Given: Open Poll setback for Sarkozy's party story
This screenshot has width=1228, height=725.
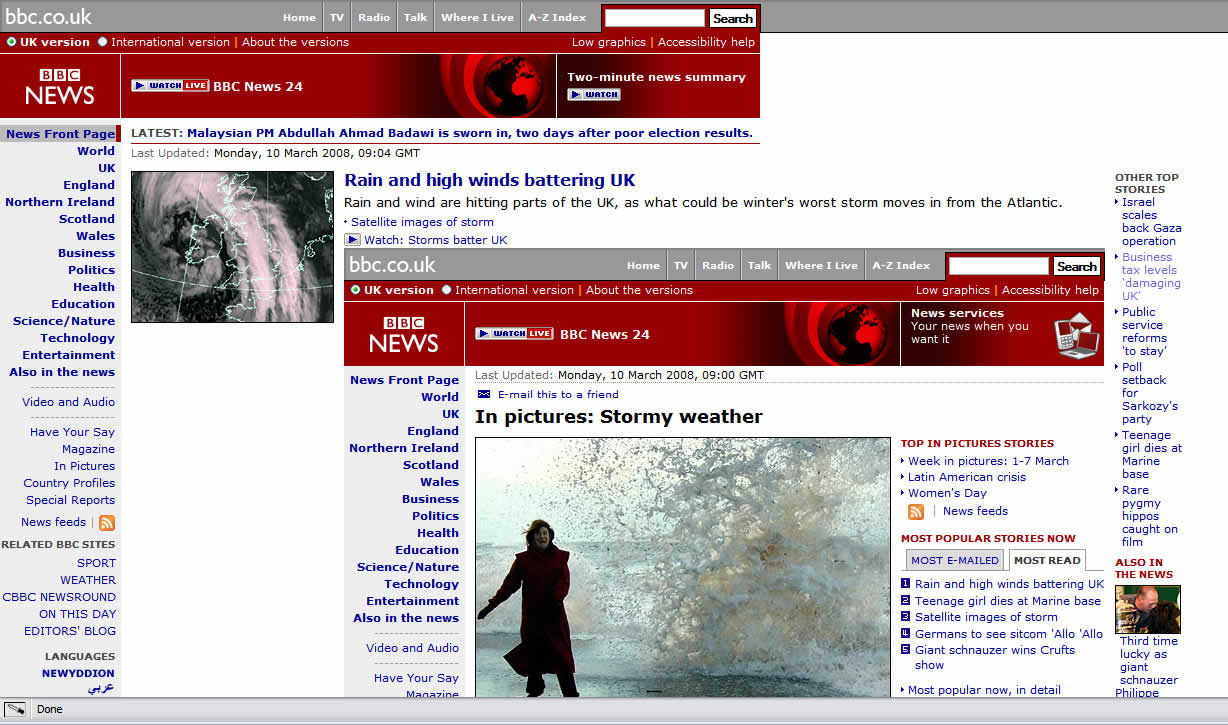Looking at the screenshot, I should pos(1150,393).
